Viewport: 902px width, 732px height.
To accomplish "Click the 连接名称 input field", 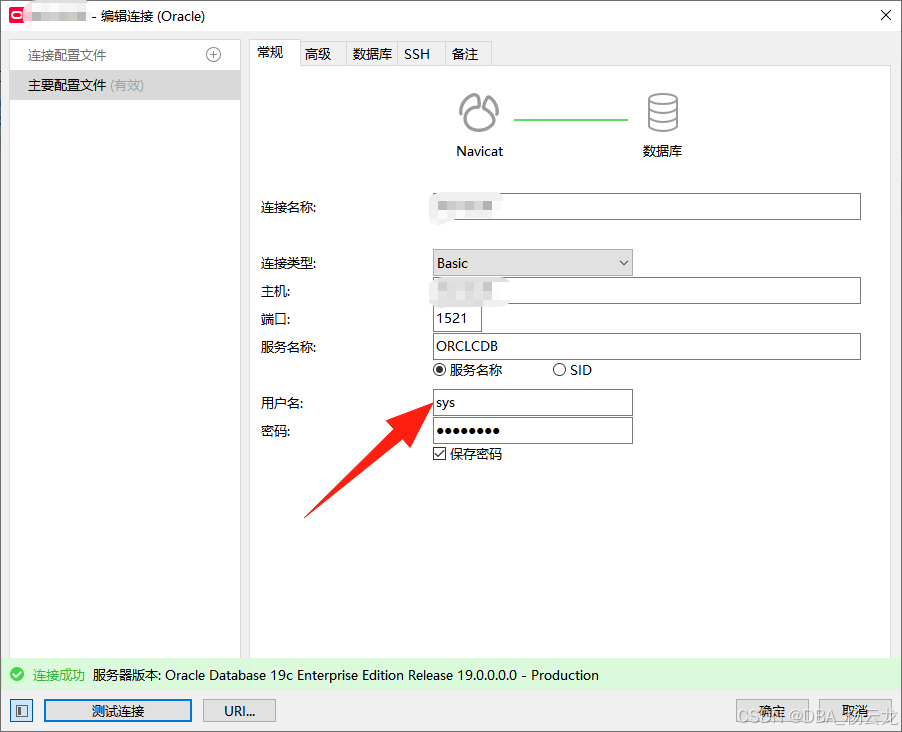I will coord(647,206).
